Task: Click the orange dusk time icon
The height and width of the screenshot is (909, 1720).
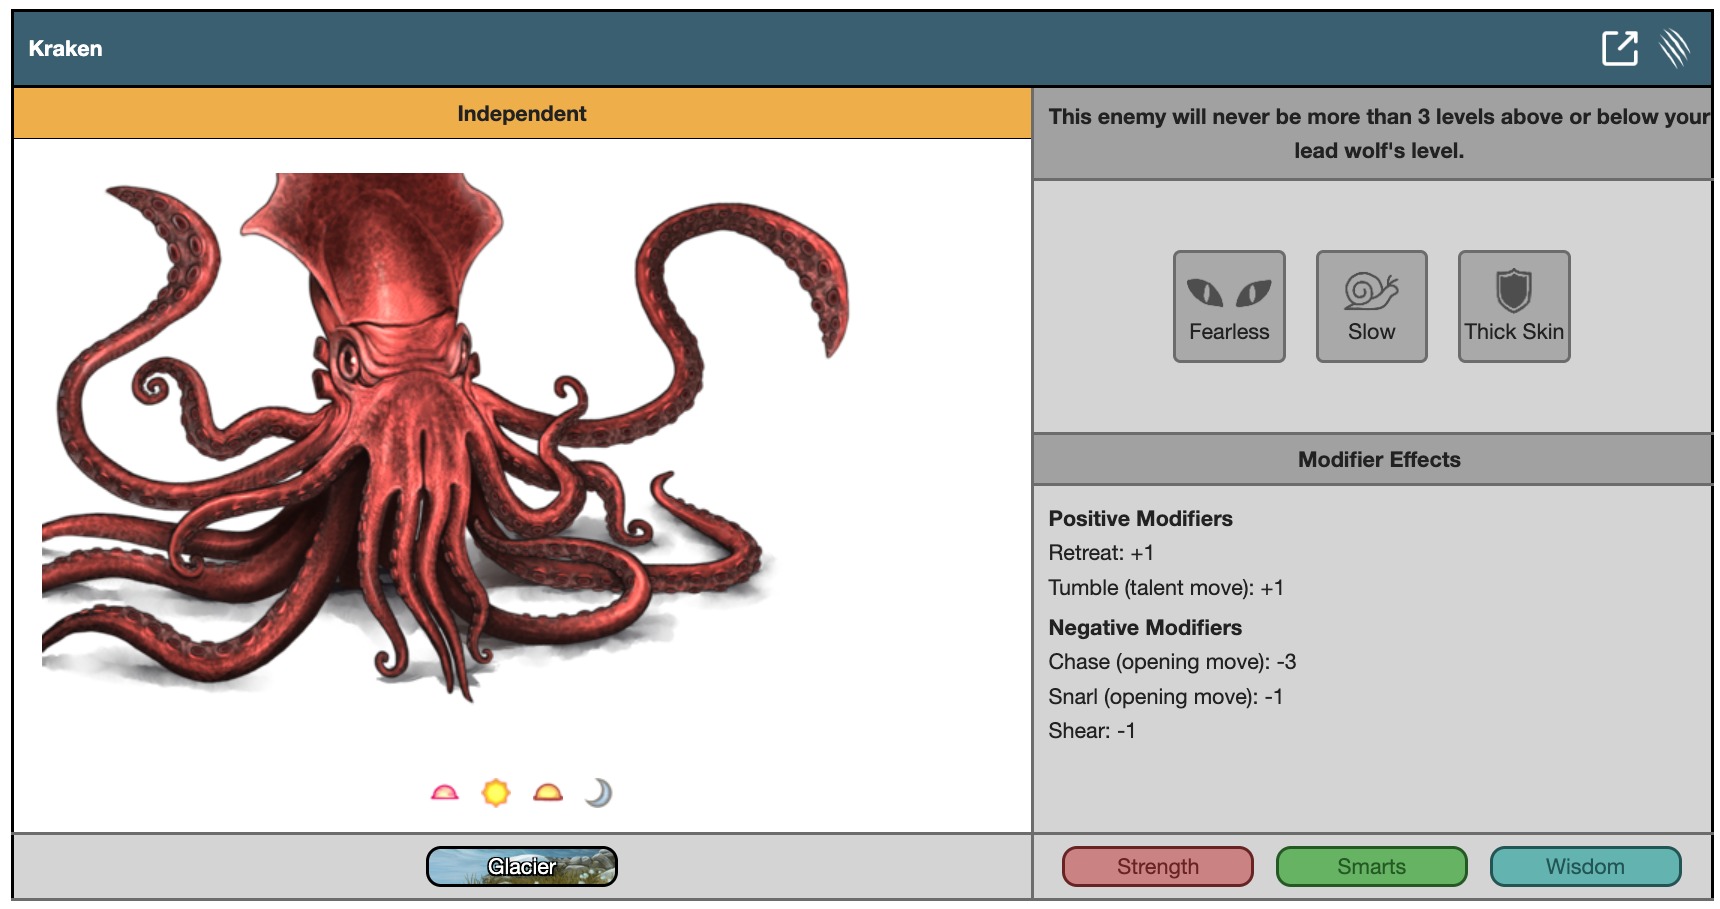Action: coord(548,793)
